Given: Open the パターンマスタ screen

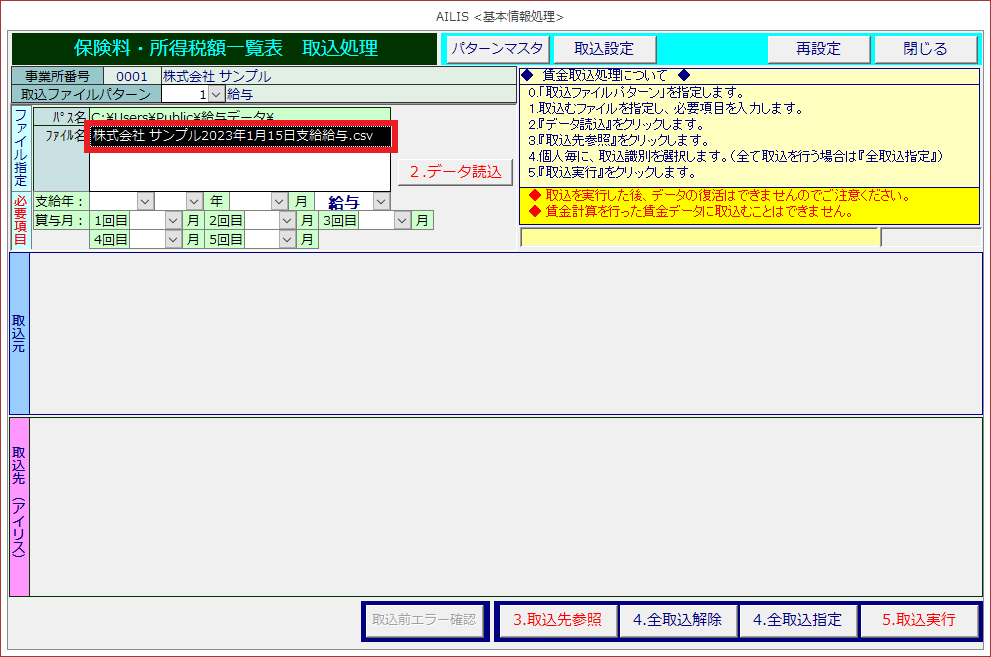Looking at the screenshot, I should point(497,49).
